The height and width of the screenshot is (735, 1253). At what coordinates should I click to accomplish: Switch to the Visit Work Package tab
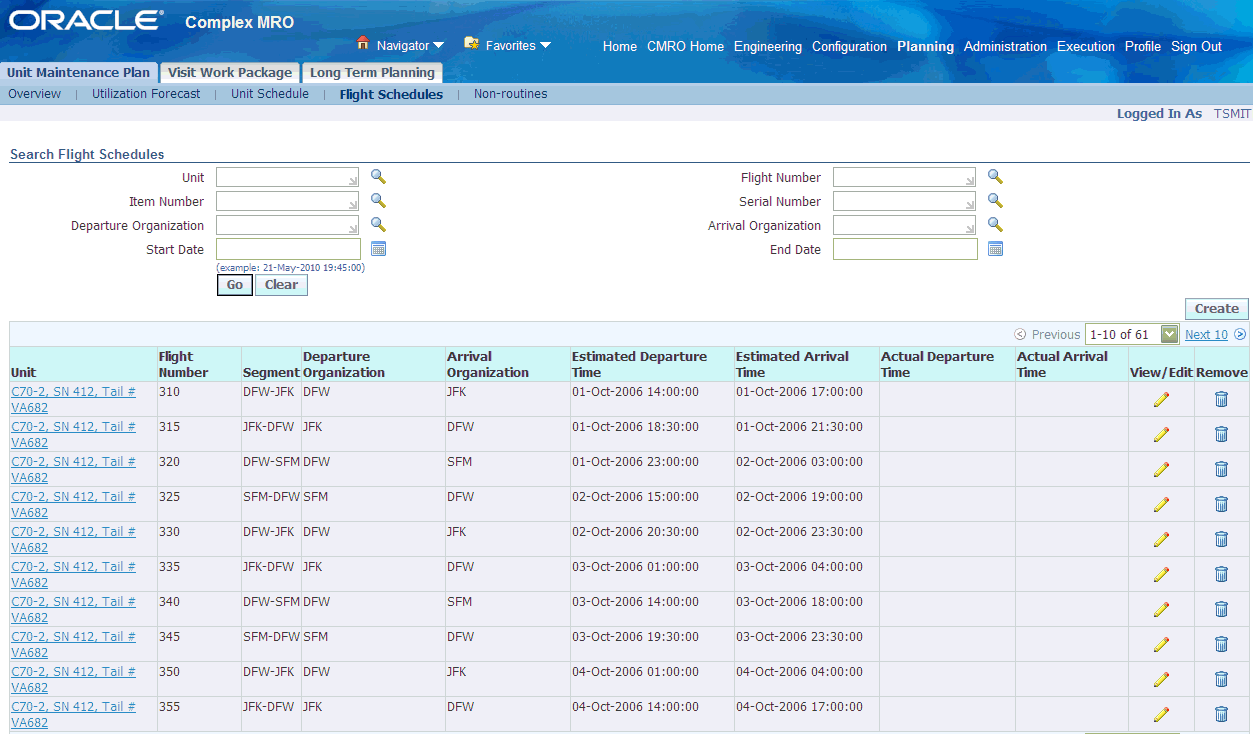click(230, 72)
